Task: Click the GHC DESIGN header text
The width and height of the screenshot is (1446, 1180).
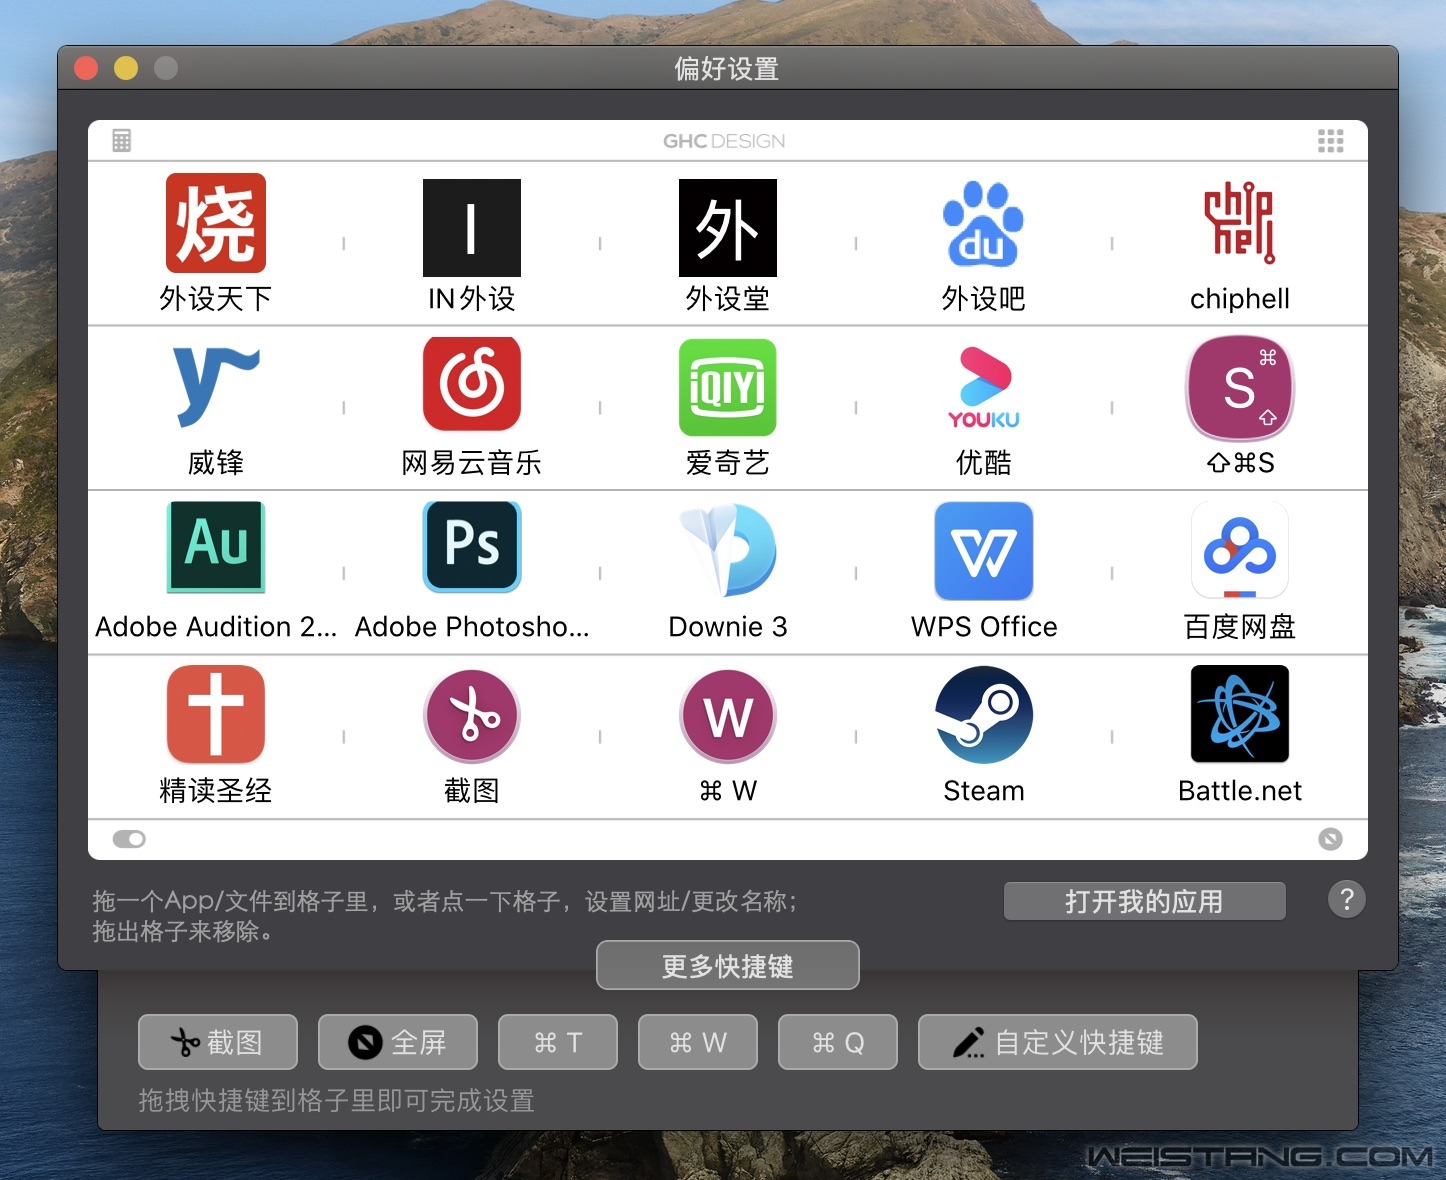Action: tap(724, 141)
